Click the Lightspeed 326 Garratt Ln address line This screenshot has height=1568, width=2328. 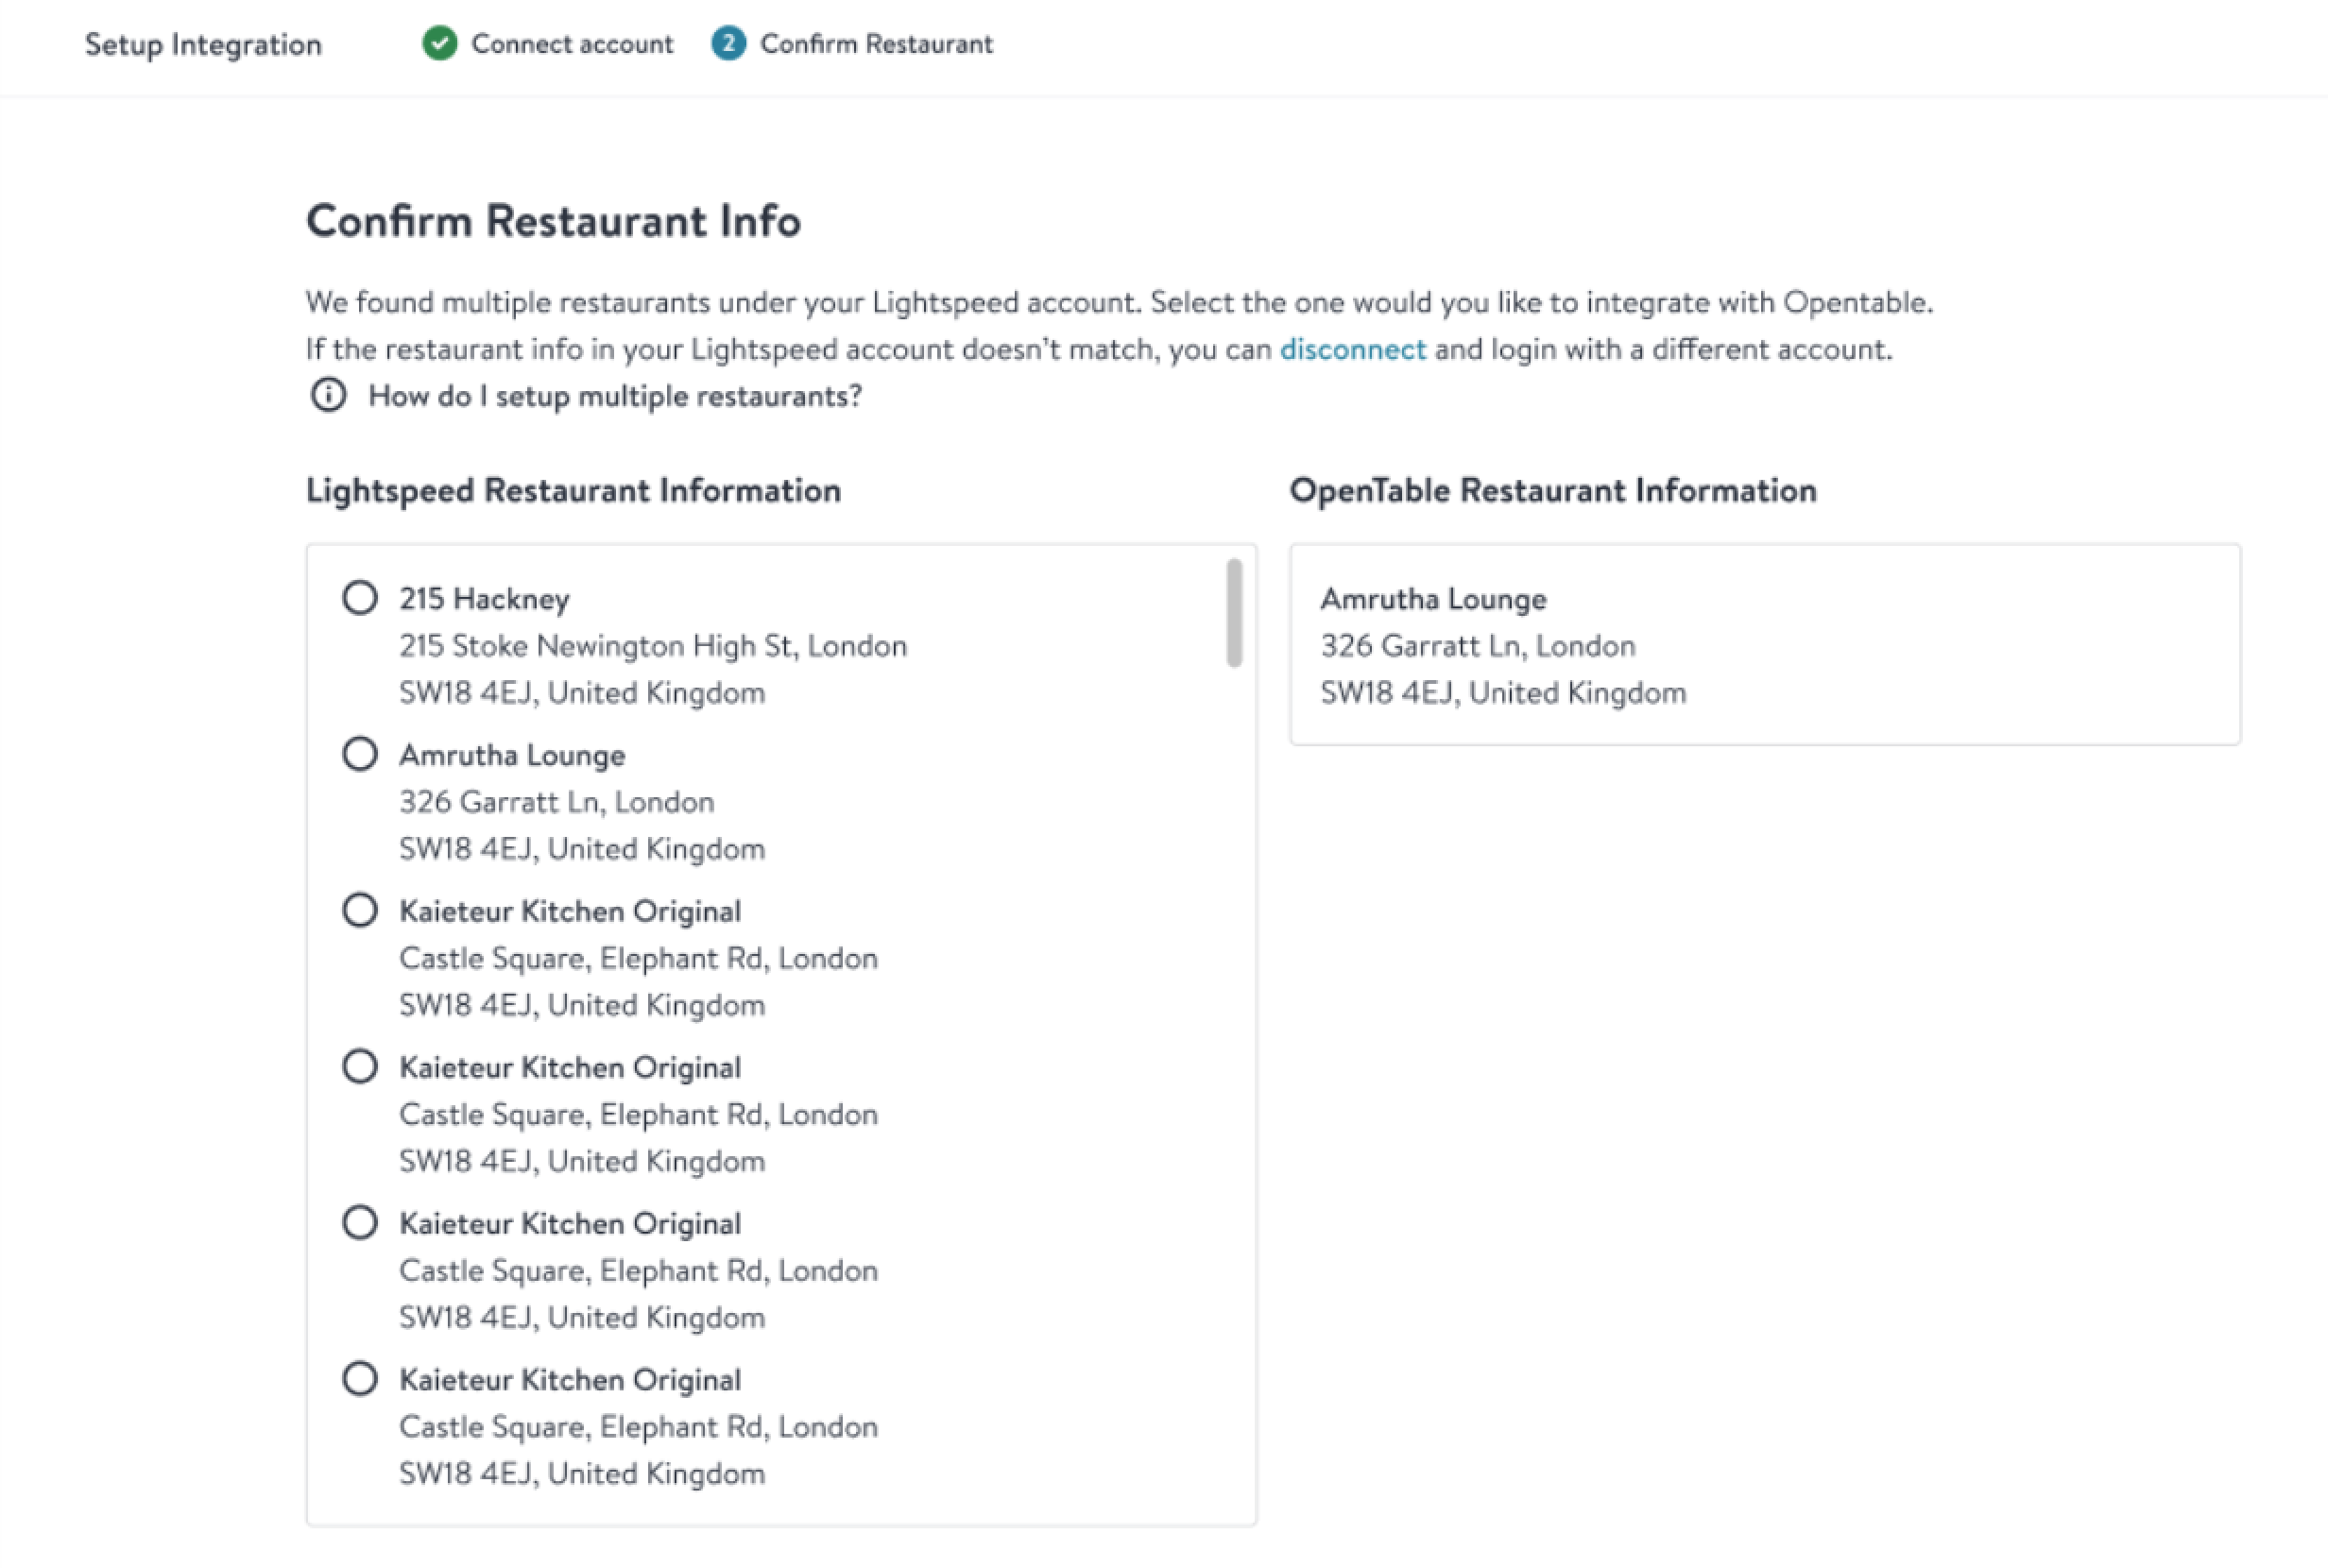[x=557, y=802]
